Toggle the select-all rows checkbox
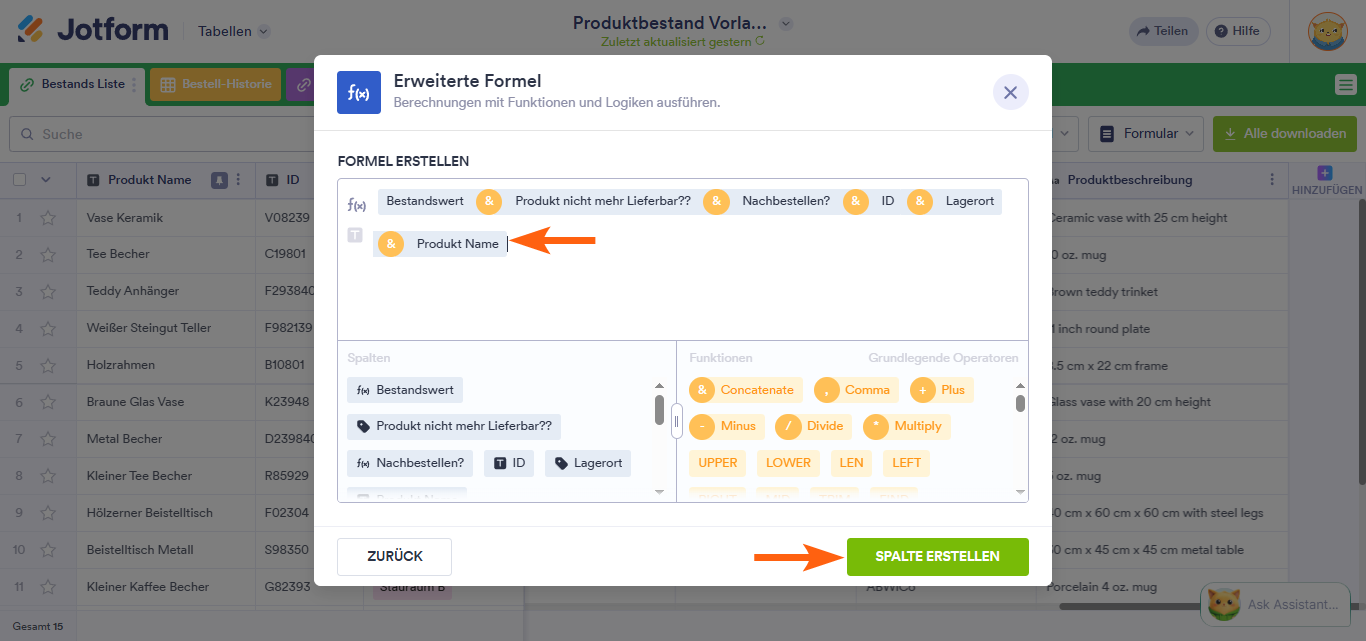 click(19, 180)
